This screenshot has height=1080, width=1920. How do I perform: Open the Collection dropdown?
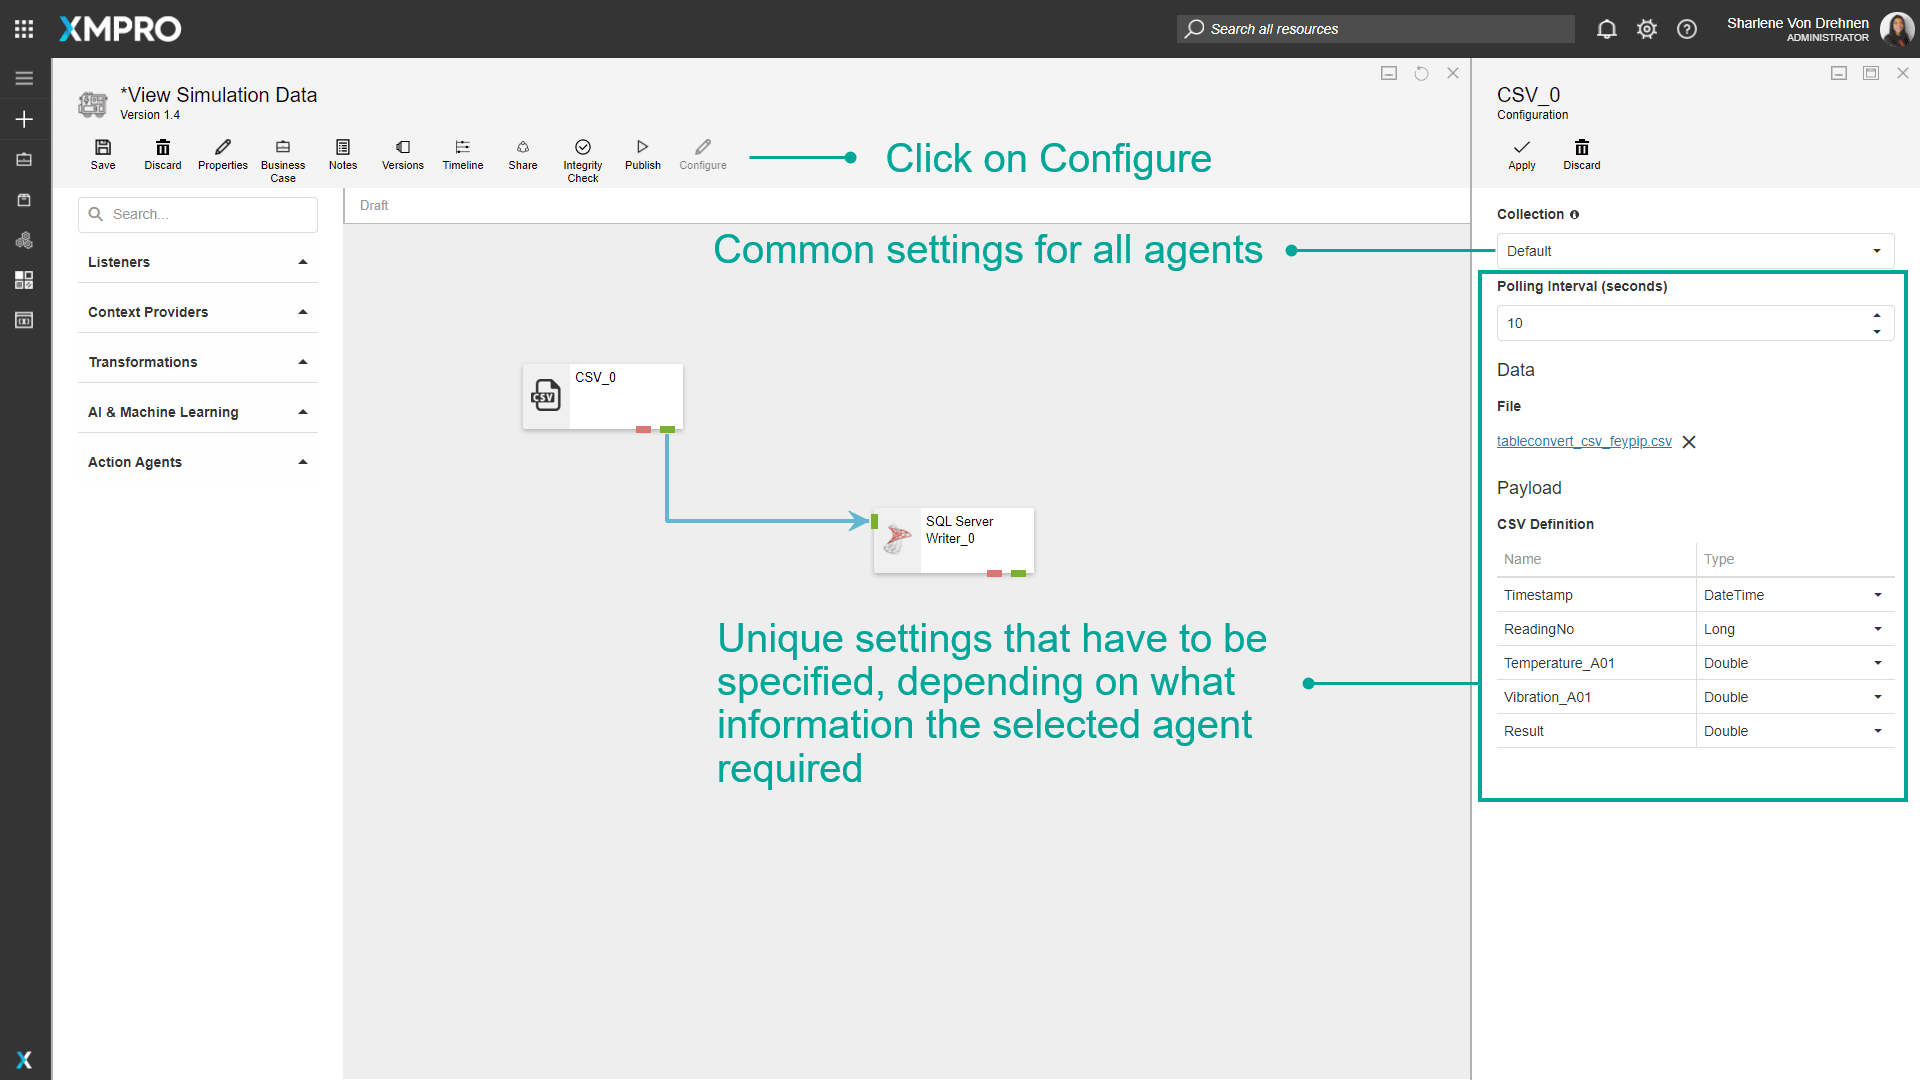coord(1694,251)
